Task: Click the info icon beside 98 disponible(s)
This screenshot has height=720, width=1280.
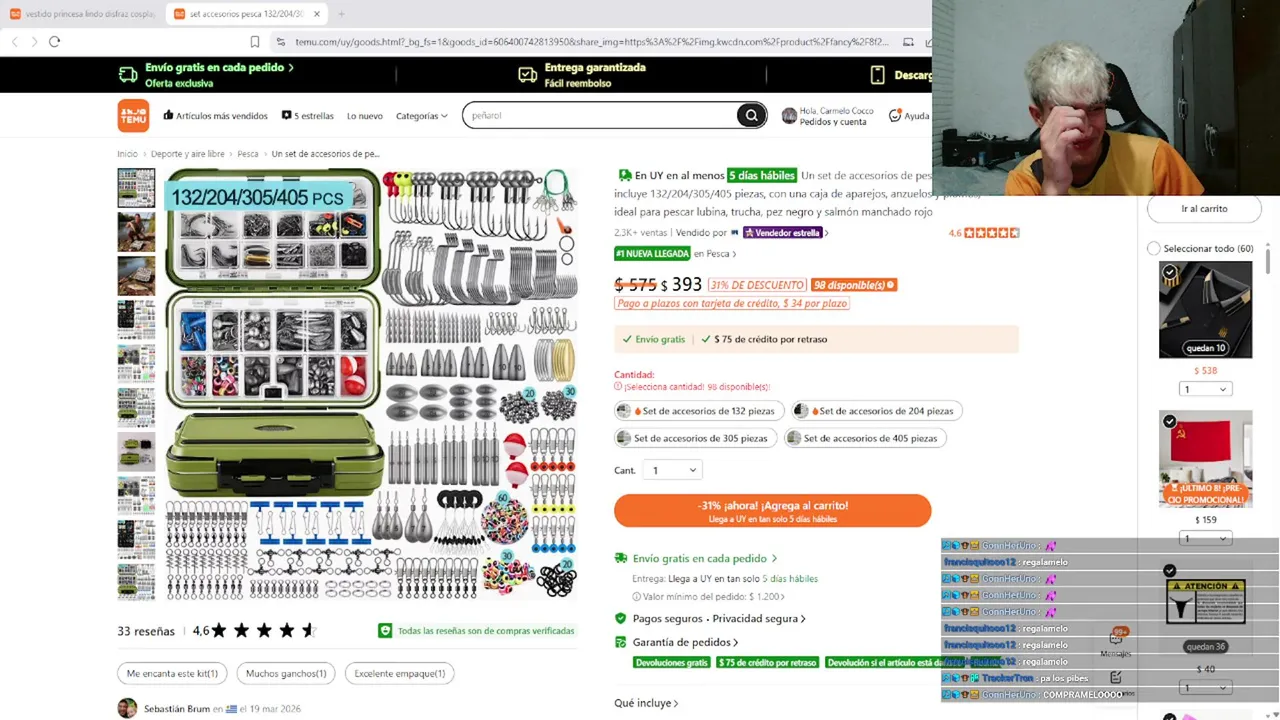Action: pyautogui.click(x=891, y=285)
